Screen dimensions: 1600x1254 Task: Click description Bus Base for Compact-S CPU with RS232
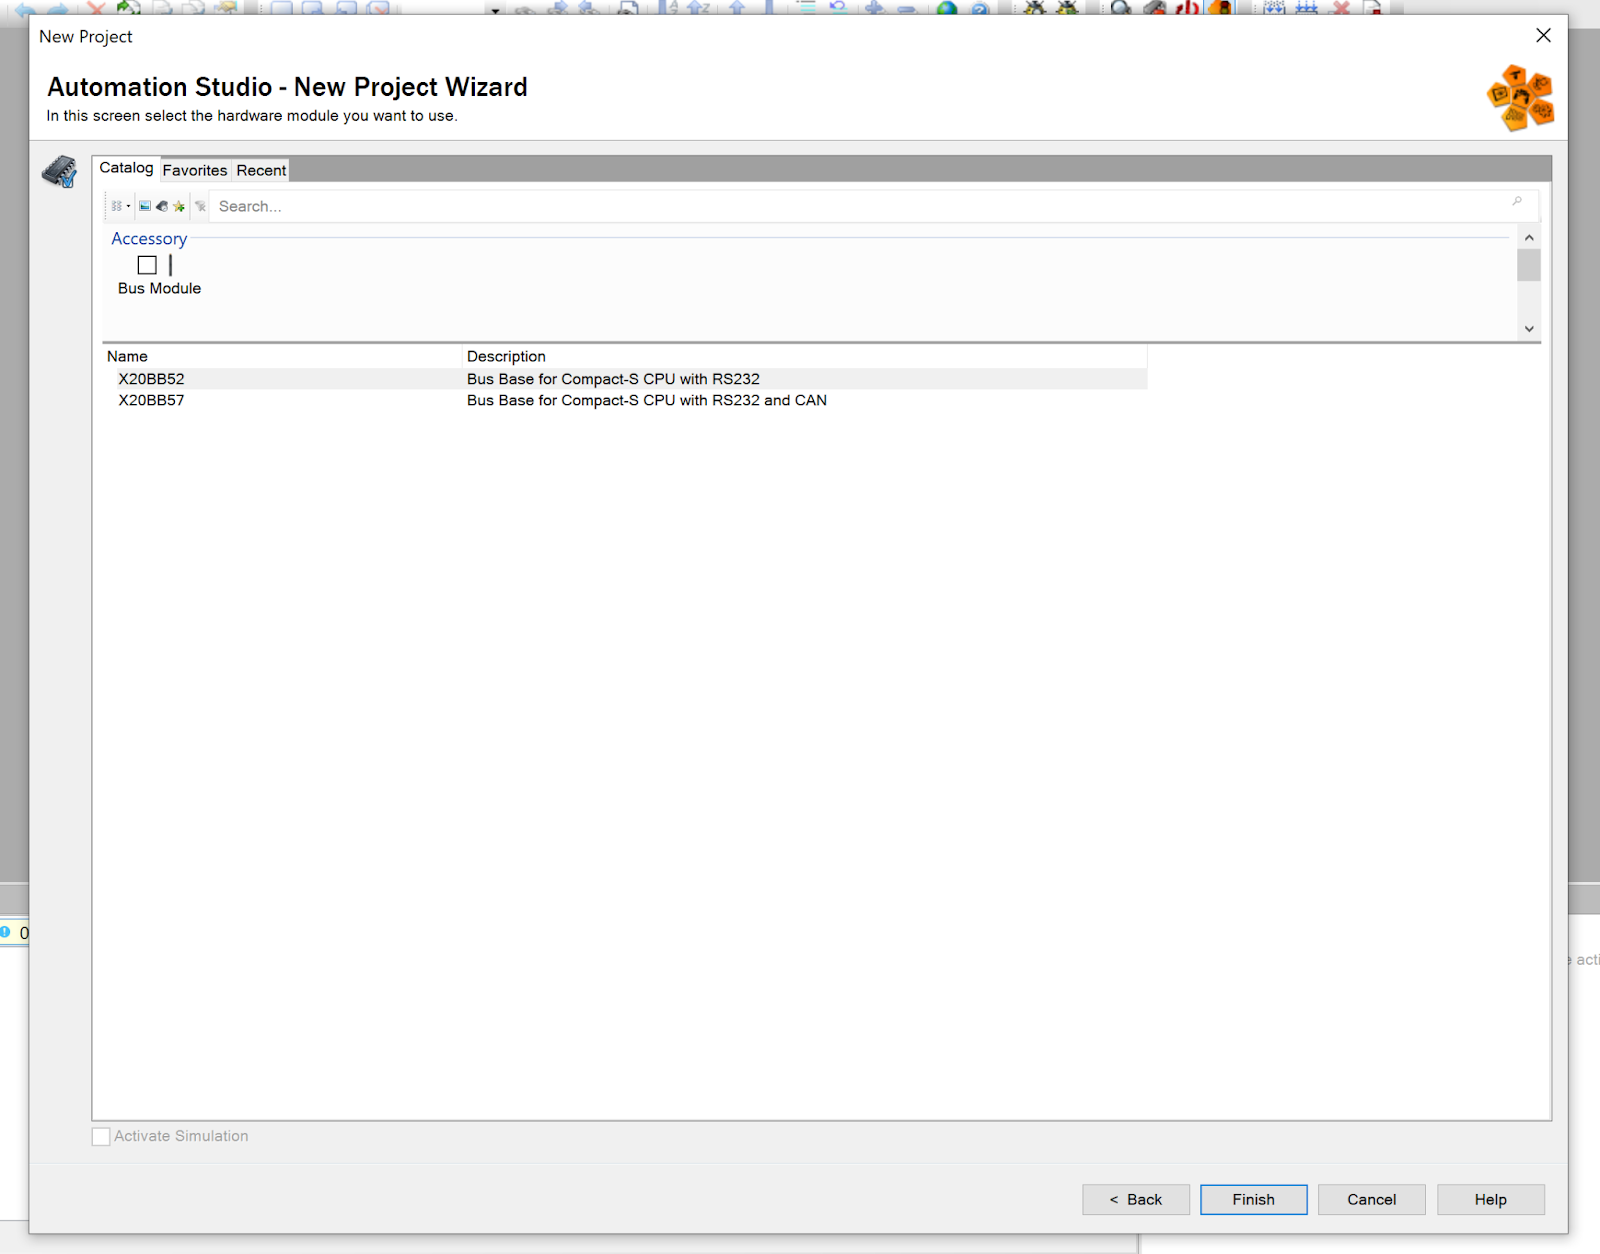613,379
